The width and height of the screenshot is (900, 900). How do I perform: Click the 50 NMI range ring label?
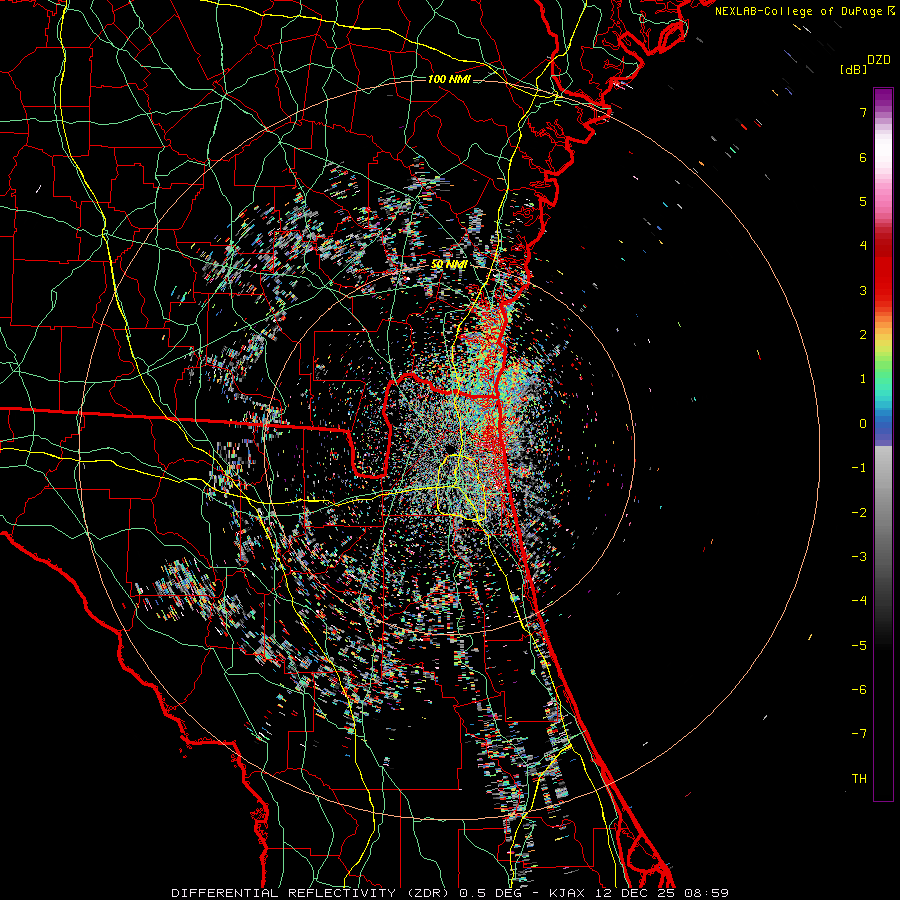point(449,264)
